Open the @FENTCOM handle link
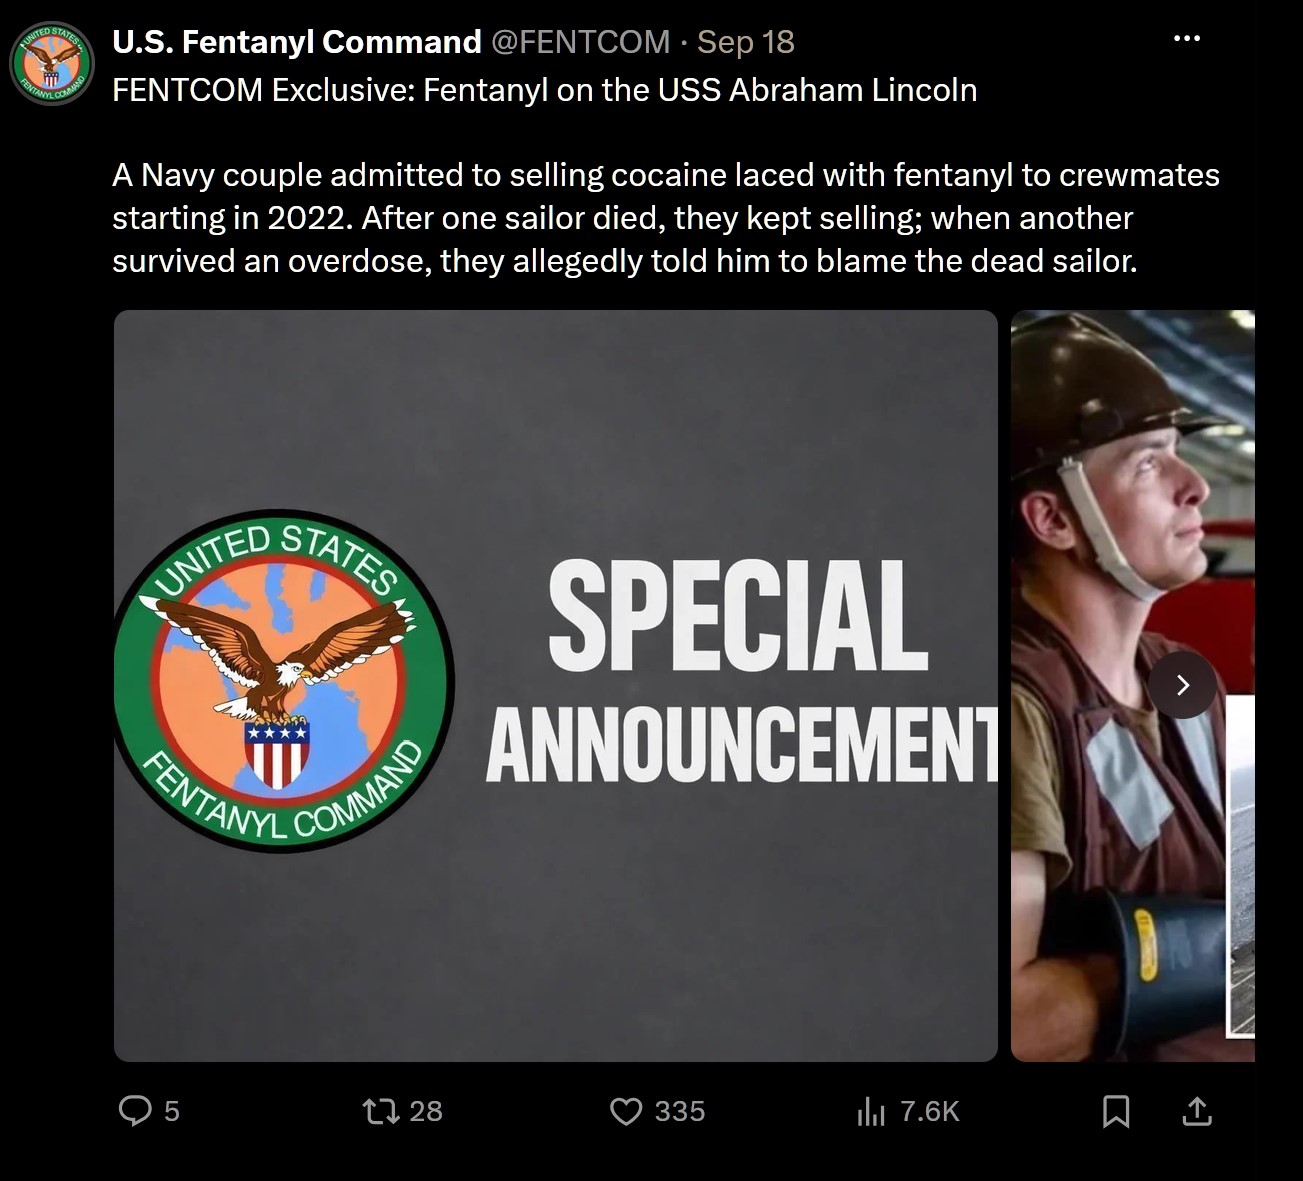 pyautogui.click(x=580, y=42)
